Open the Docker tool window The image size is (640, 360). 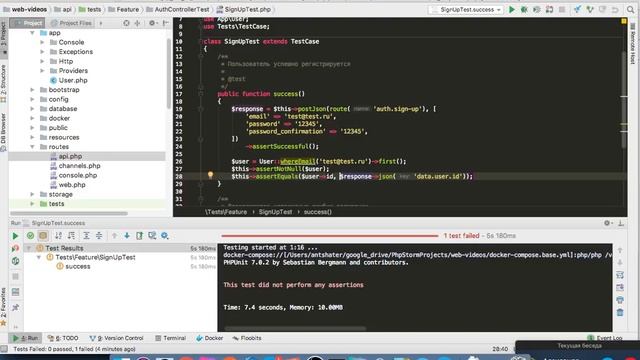click(209, 338)
